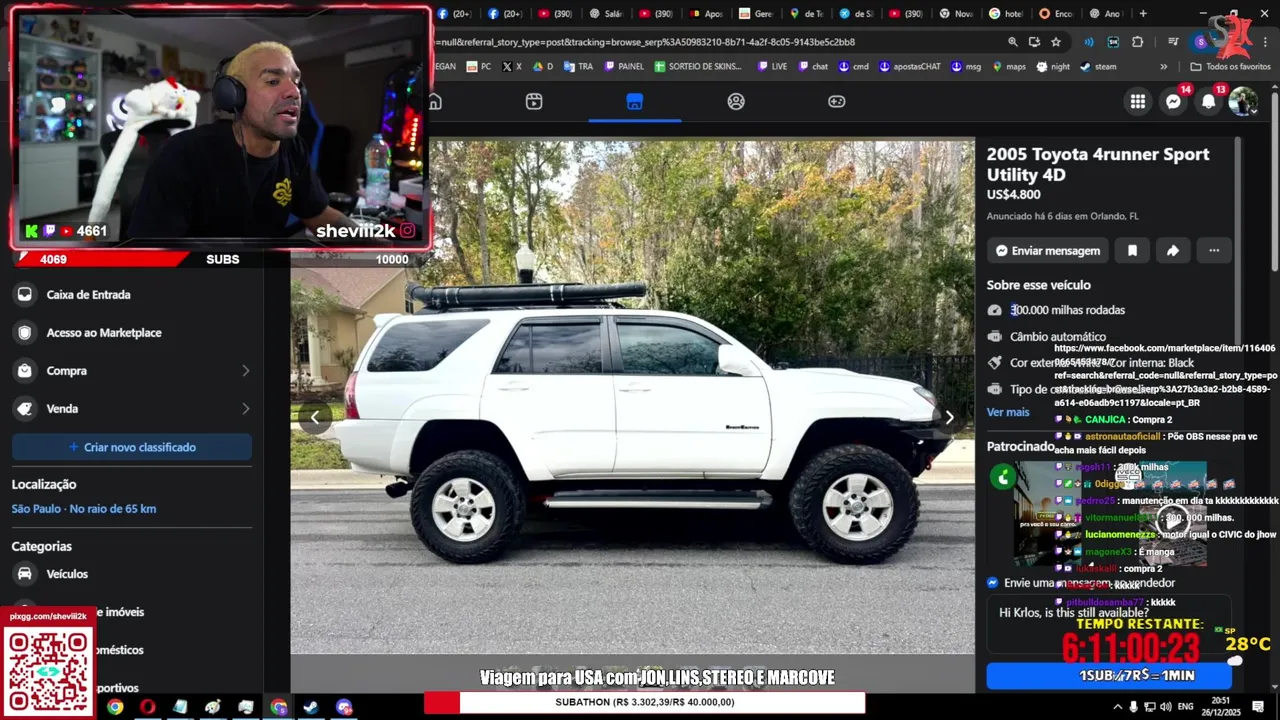The image size is (1280, 720).
Task: Open Caixa de Entrada
Action: click(132, 295)
